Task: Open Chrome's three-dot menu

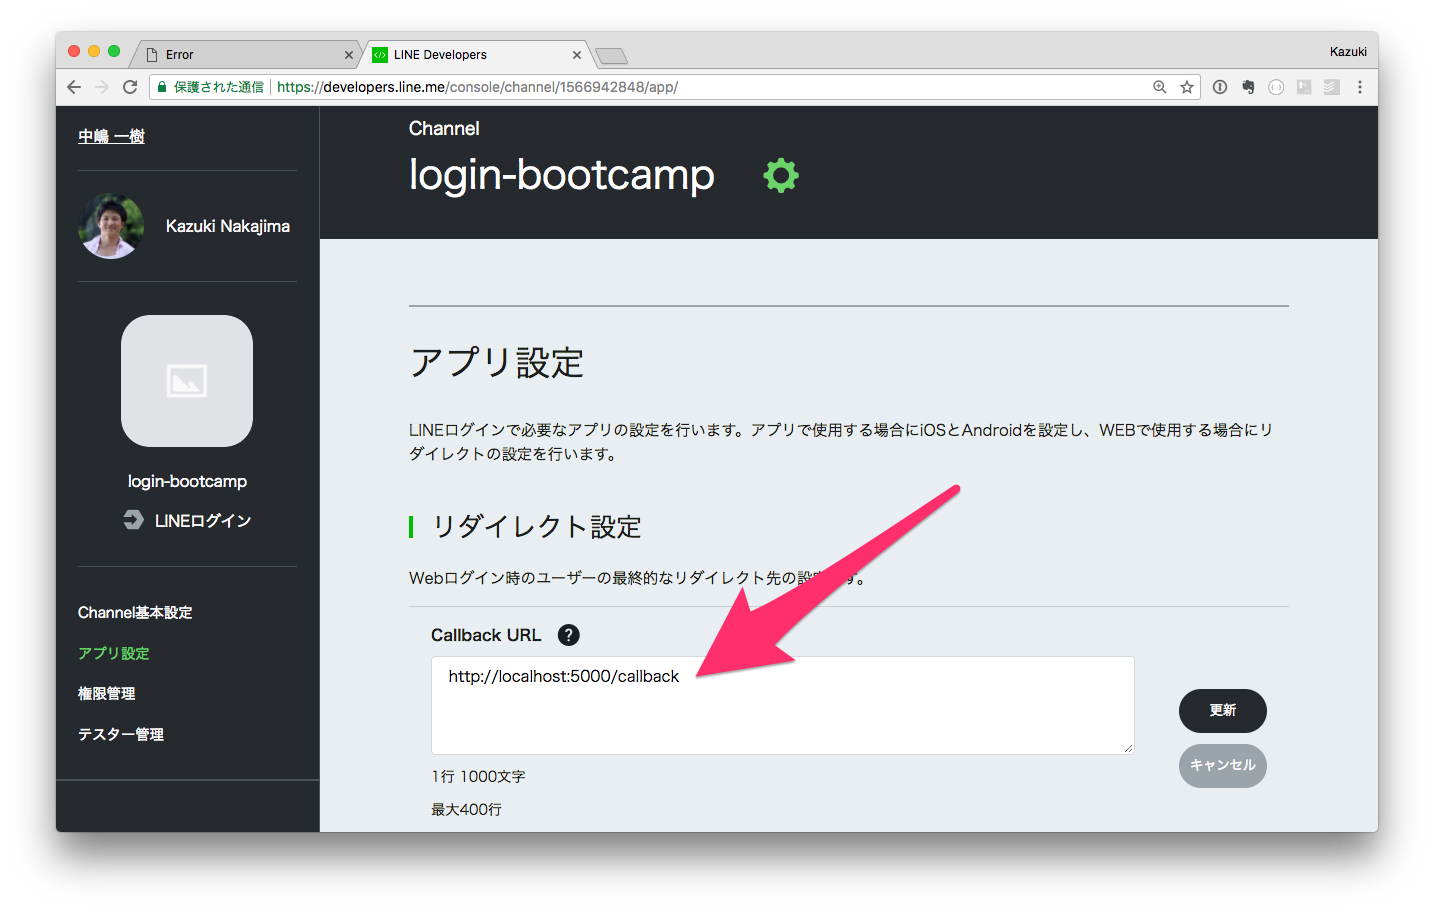Action: tap(1360, 87)
